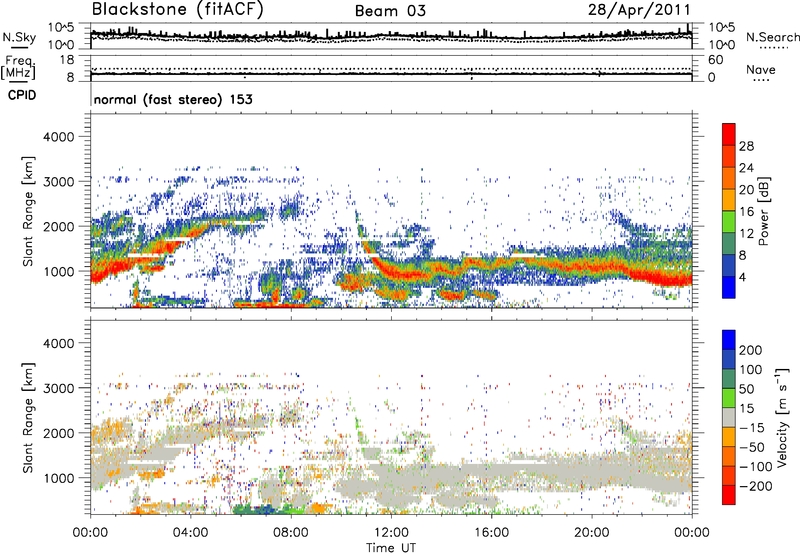This screenshot has height=554, width=800.
Task: Click the '200' Velocity colorbar label
Action: click(751, 350)
